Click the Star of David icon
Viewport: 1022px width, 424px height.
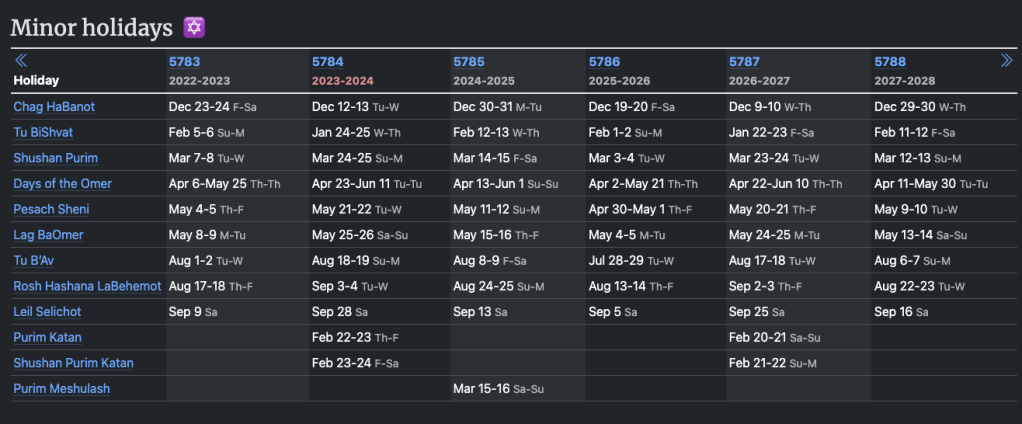[x=194, y=28]
